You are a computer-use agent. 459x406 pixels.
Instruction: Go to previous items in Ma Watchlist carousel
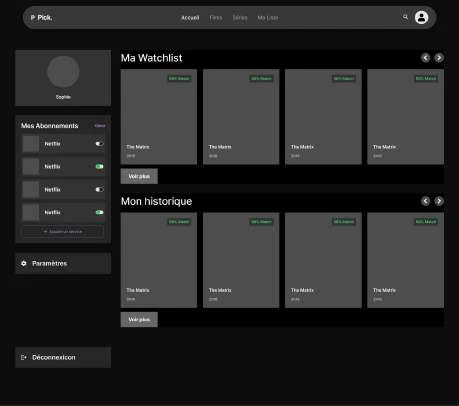(426, 58)
